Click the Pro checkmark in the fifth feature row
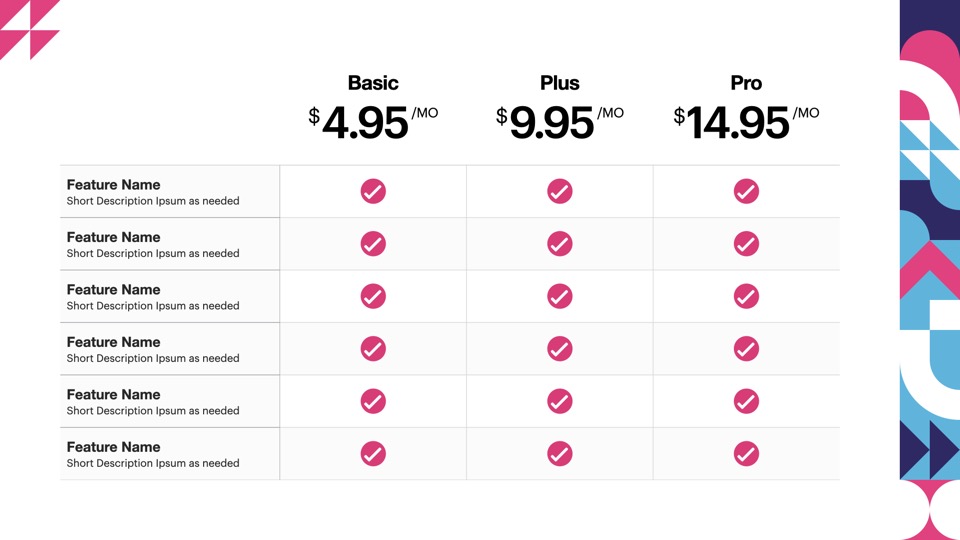 pyautogui.click(x=746, y=401)
